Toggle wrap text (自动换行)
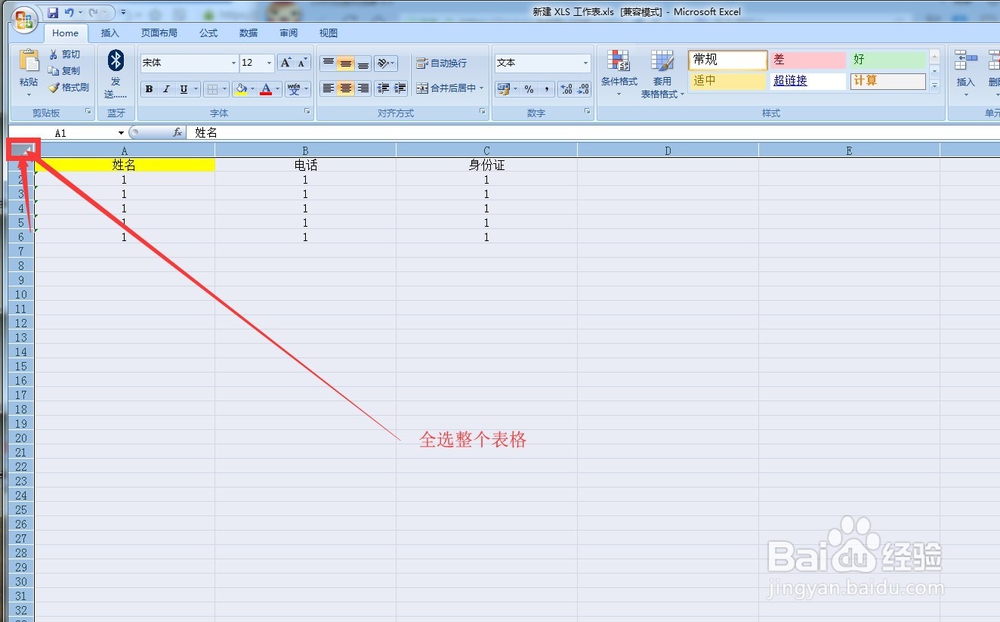This screenshot has height=622, width=1000. click(x=441, y=63)
